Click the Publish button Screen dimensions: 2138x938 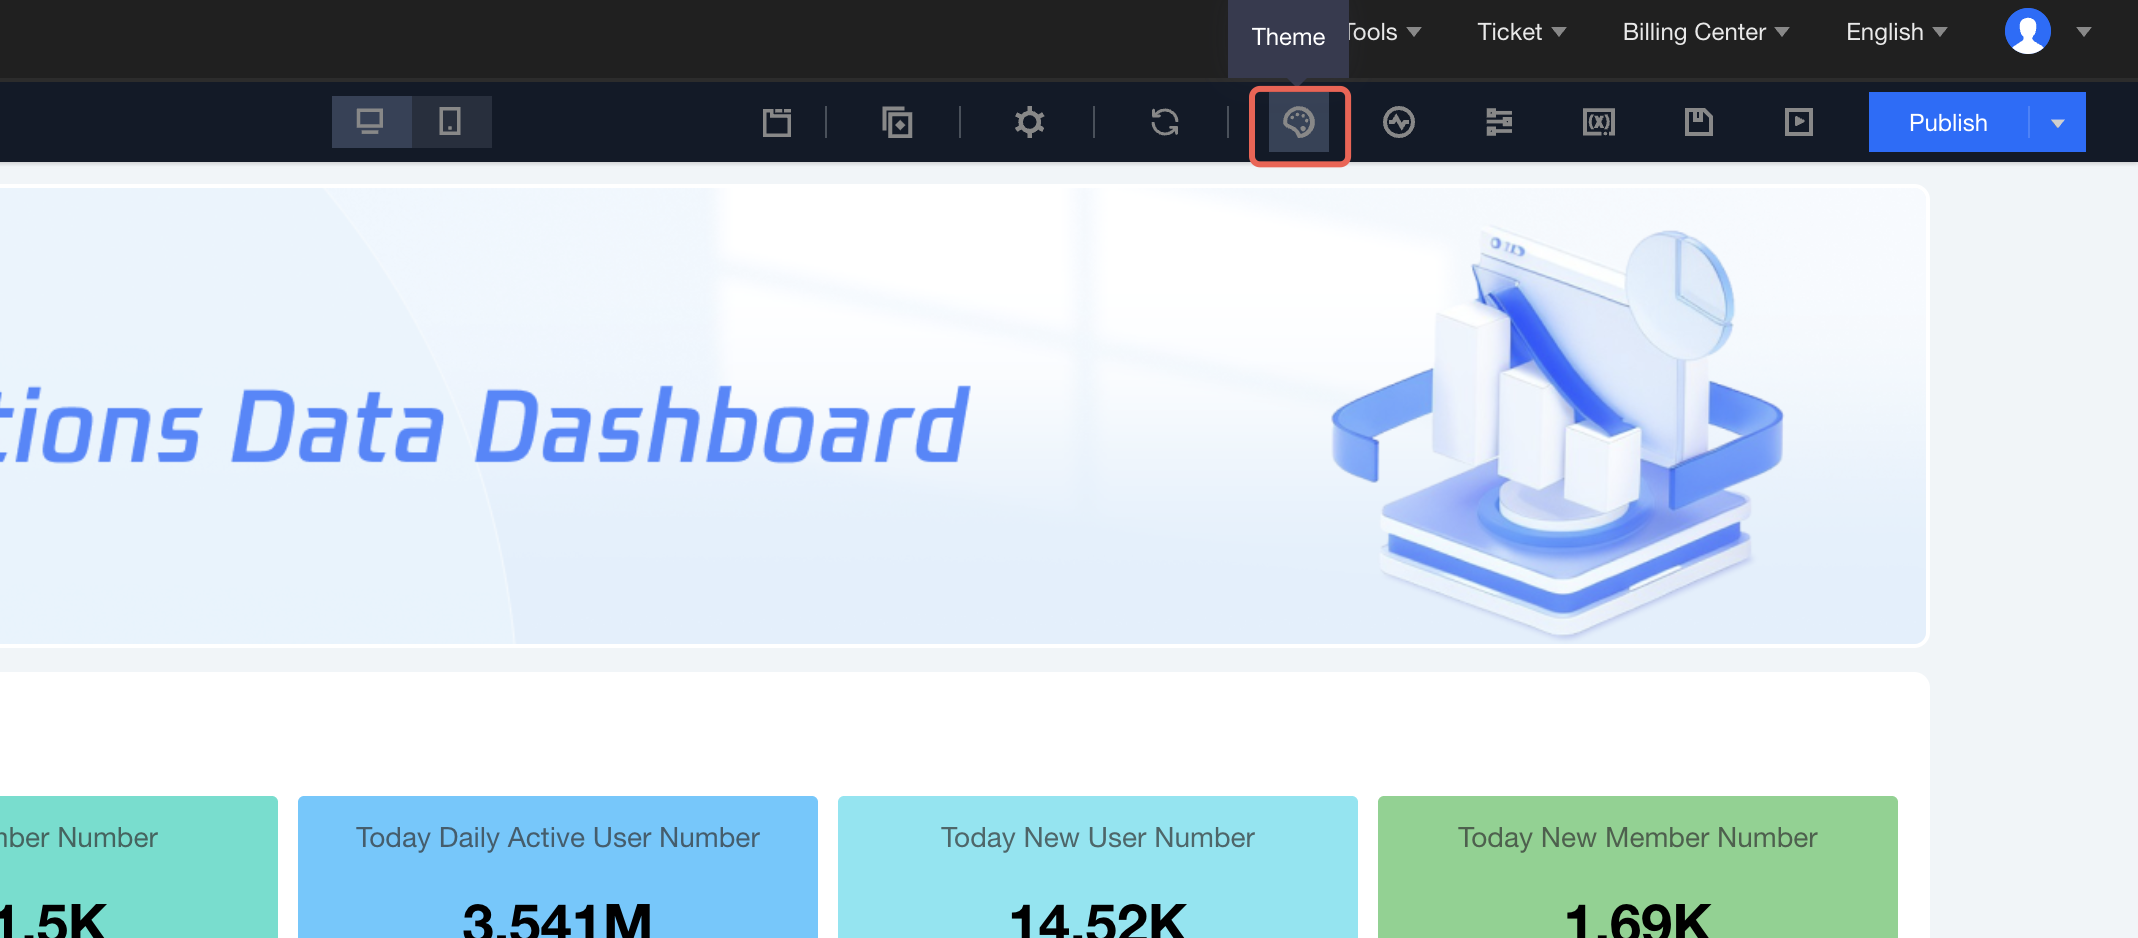(x=1949, y=122)
